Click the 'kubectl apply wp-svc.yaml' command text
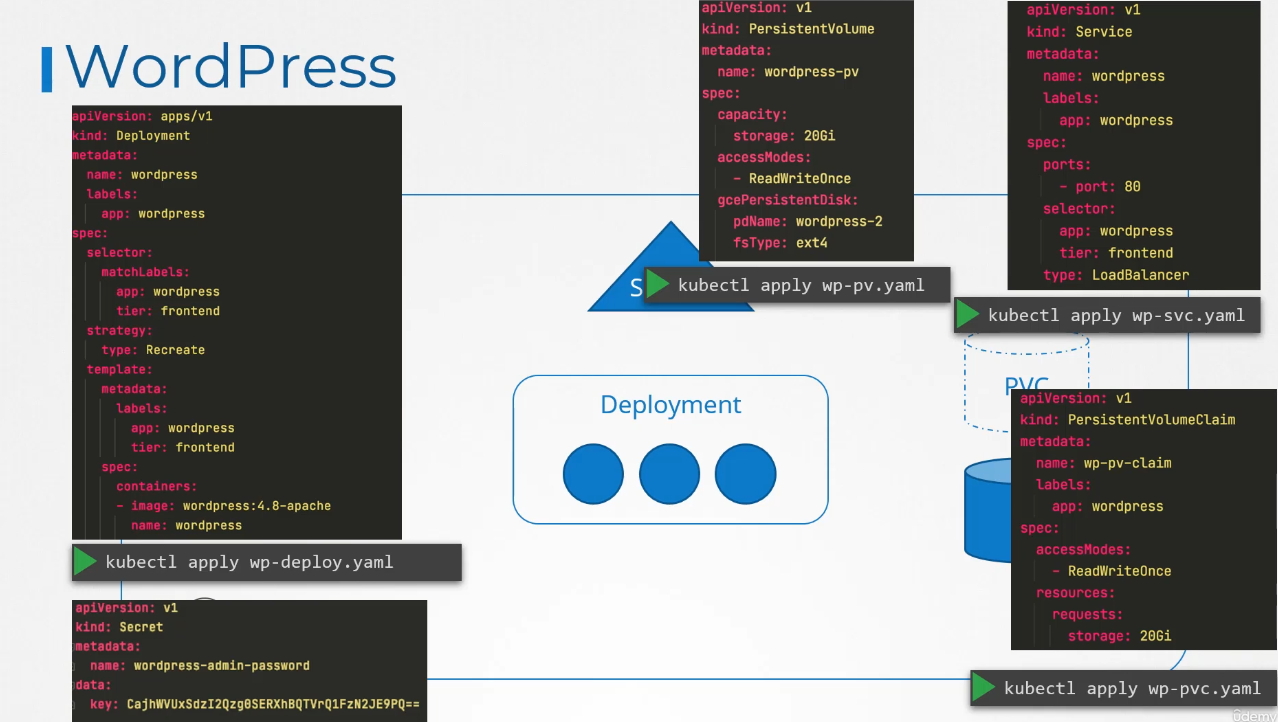The width and height of the screenshot is (1278, 722). (x=1116, y=315)
